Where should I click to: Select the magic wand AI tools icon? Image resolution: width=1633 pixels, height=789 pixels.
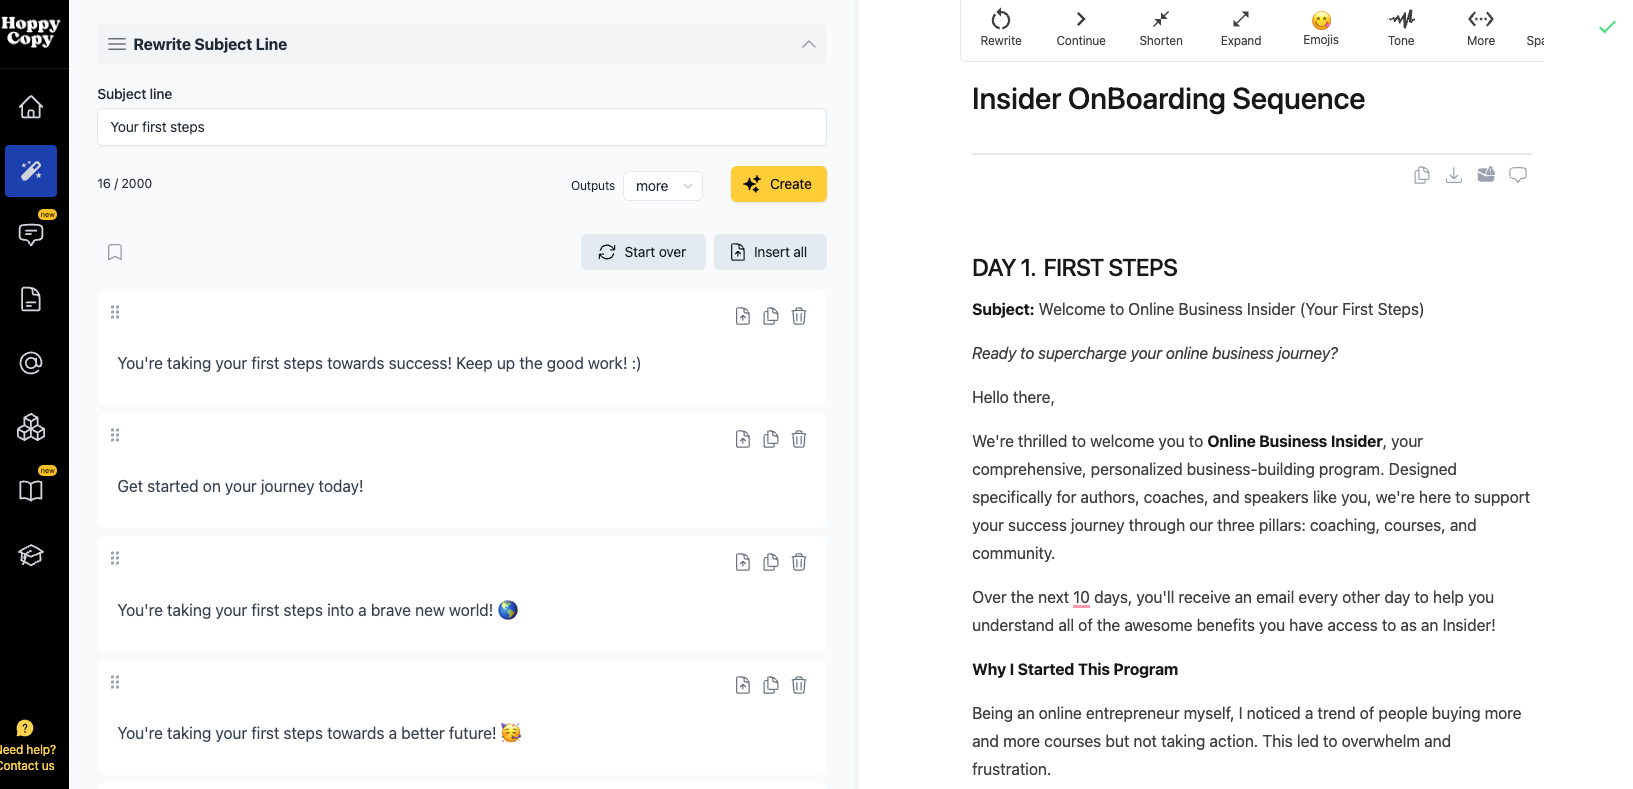[x=31, y=171]
